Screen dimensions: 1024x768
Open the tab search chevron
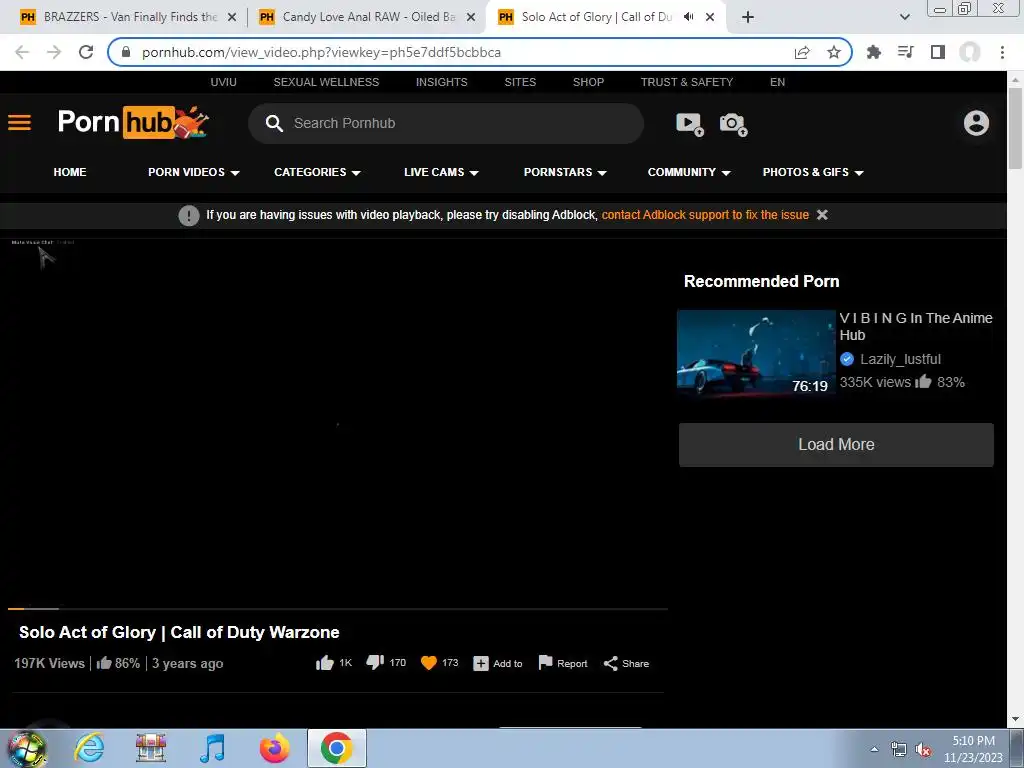pyautogui.click(x=904, y=17)
